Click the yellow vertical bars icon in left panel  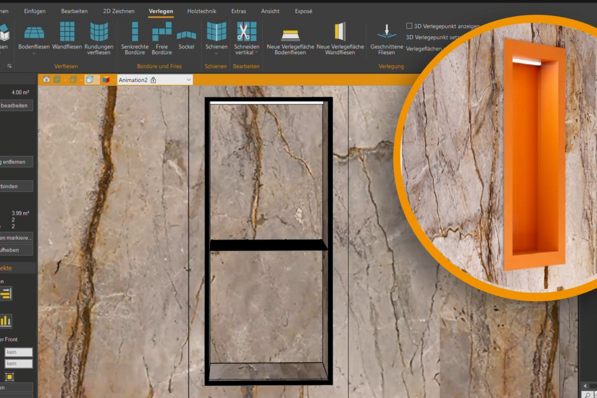[x=6, y=321]
